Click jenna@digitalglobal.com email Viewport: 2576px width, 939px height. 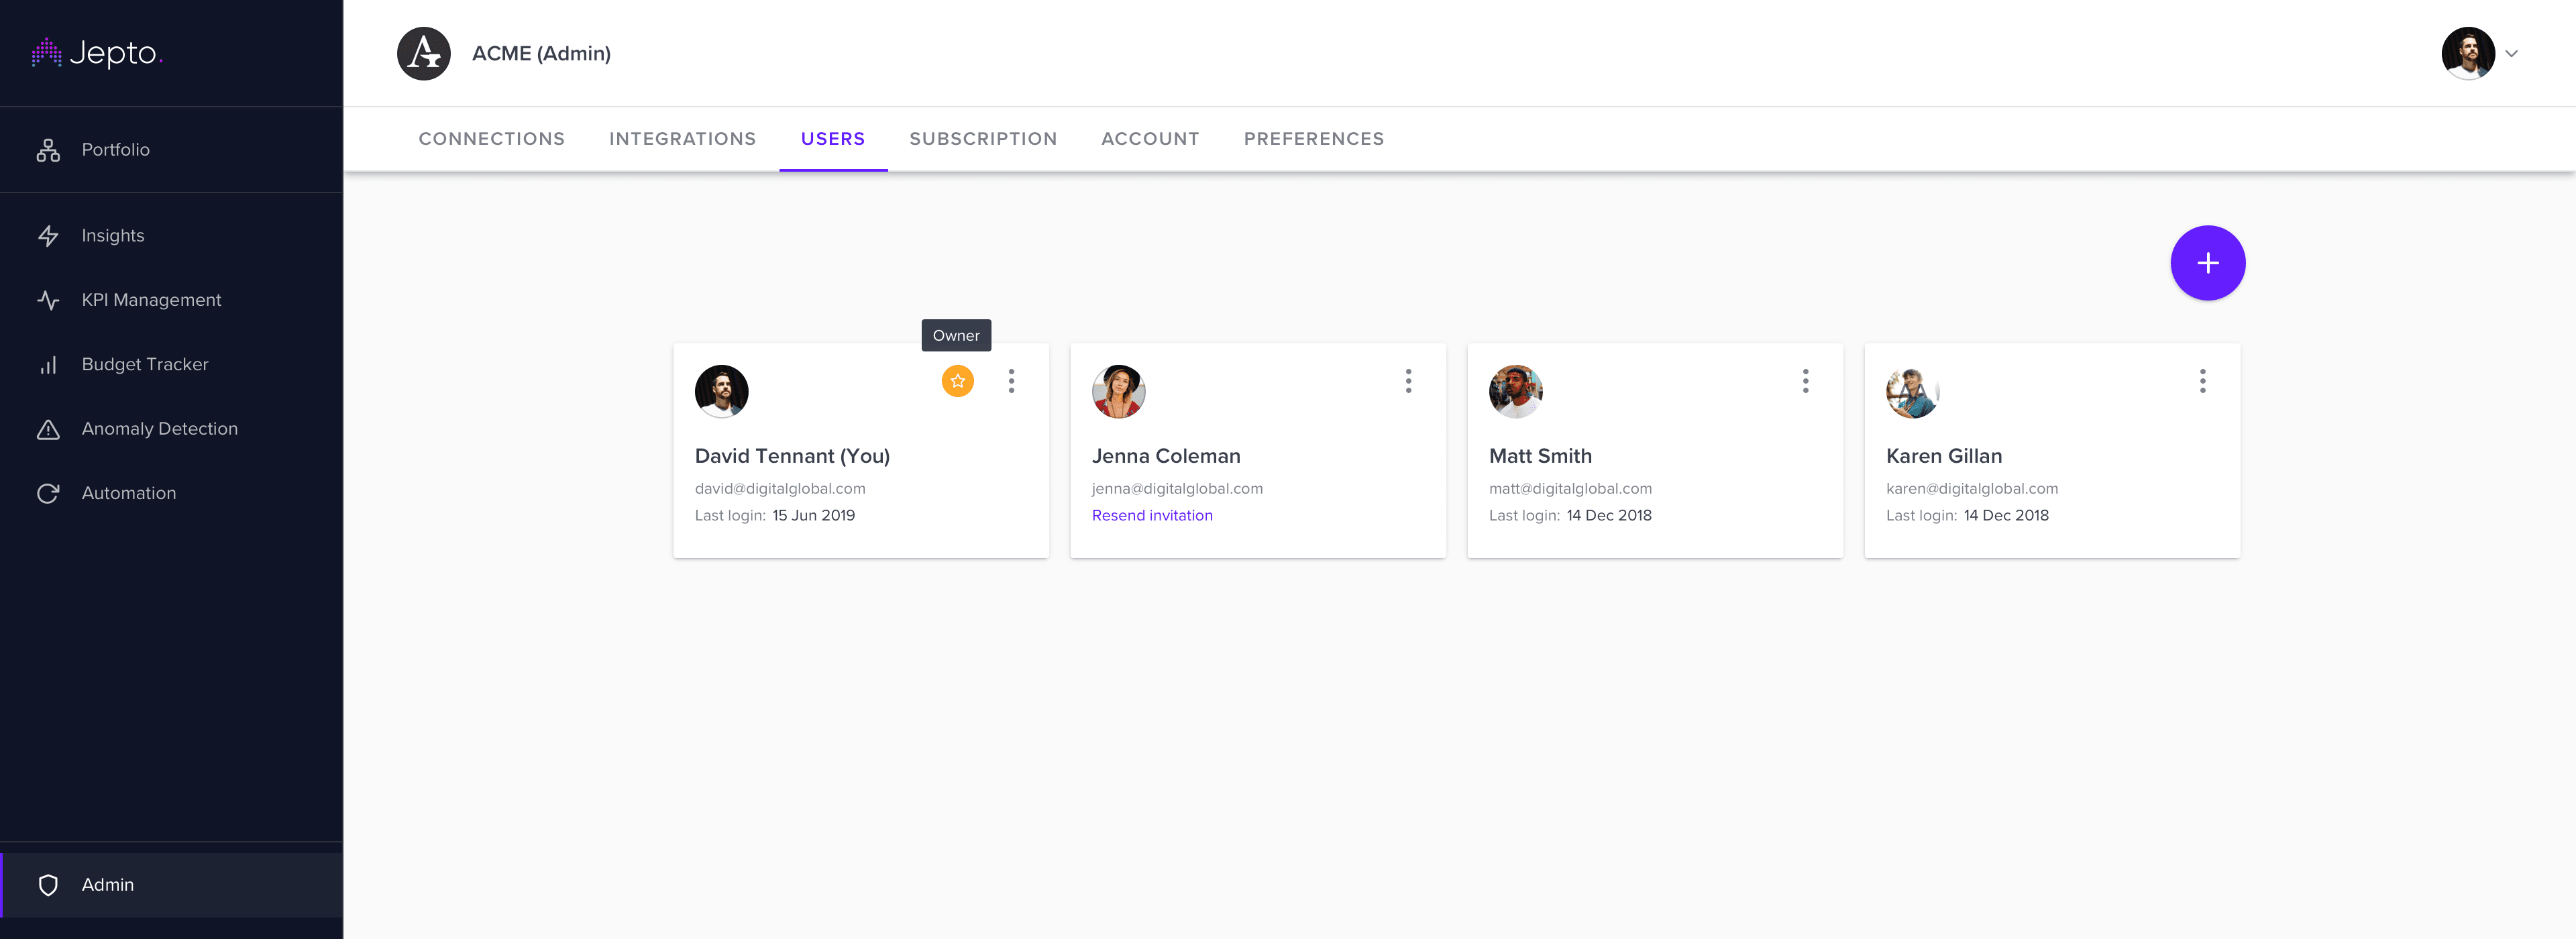(1177, 489)
